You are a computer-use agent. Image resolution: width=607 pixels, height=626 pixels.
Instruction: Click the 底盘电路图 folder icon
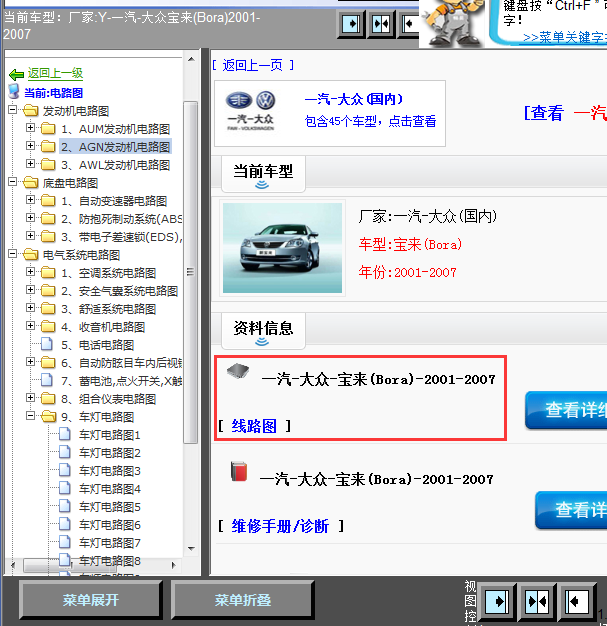click(x=31, y=182)
